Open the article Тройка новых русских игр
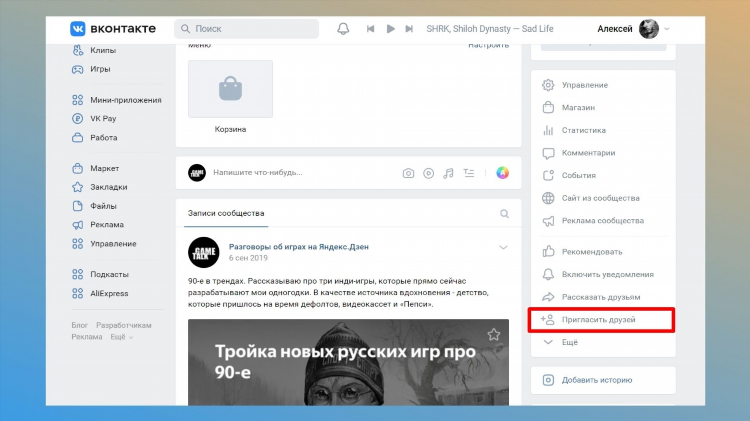750x421 pixels. click(x=348, y=362)
